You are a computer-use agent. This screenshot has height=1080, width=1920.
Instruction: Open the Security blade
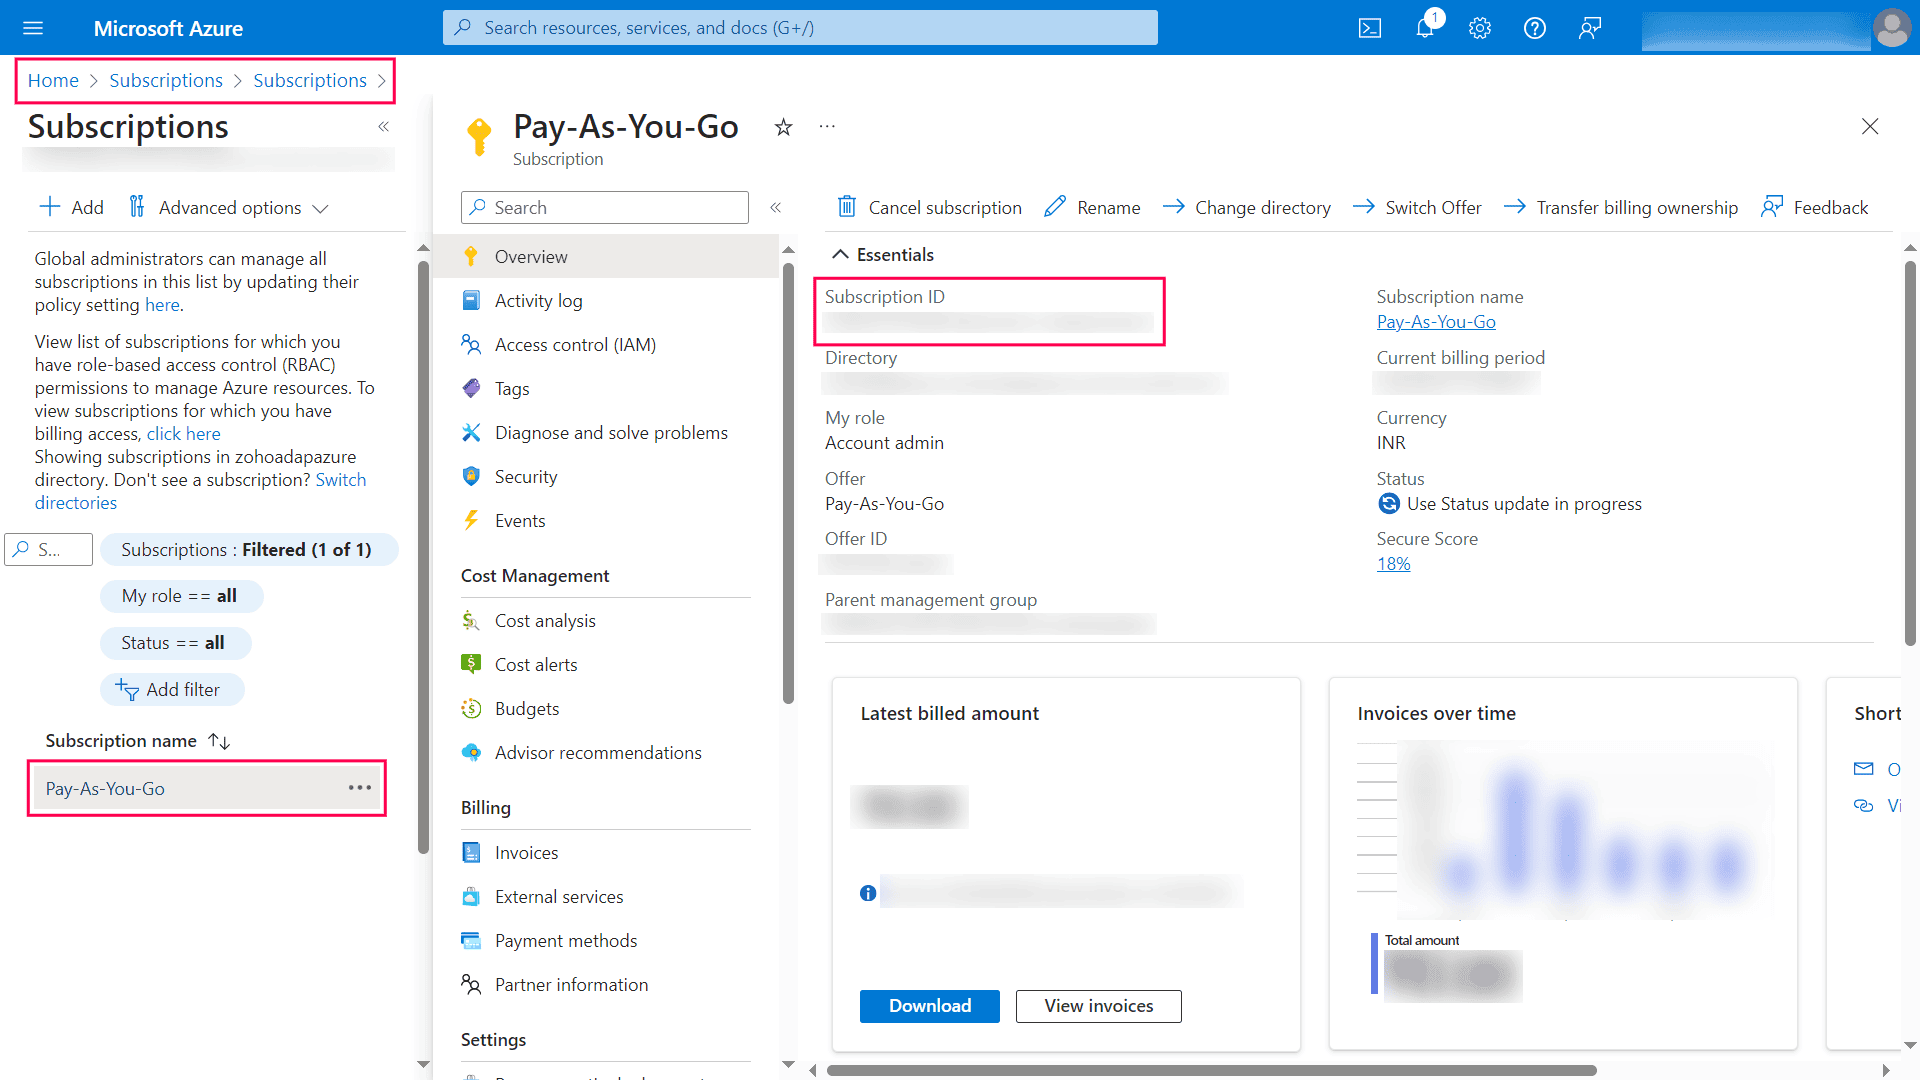pyautogui.click(x=525, y=476)
